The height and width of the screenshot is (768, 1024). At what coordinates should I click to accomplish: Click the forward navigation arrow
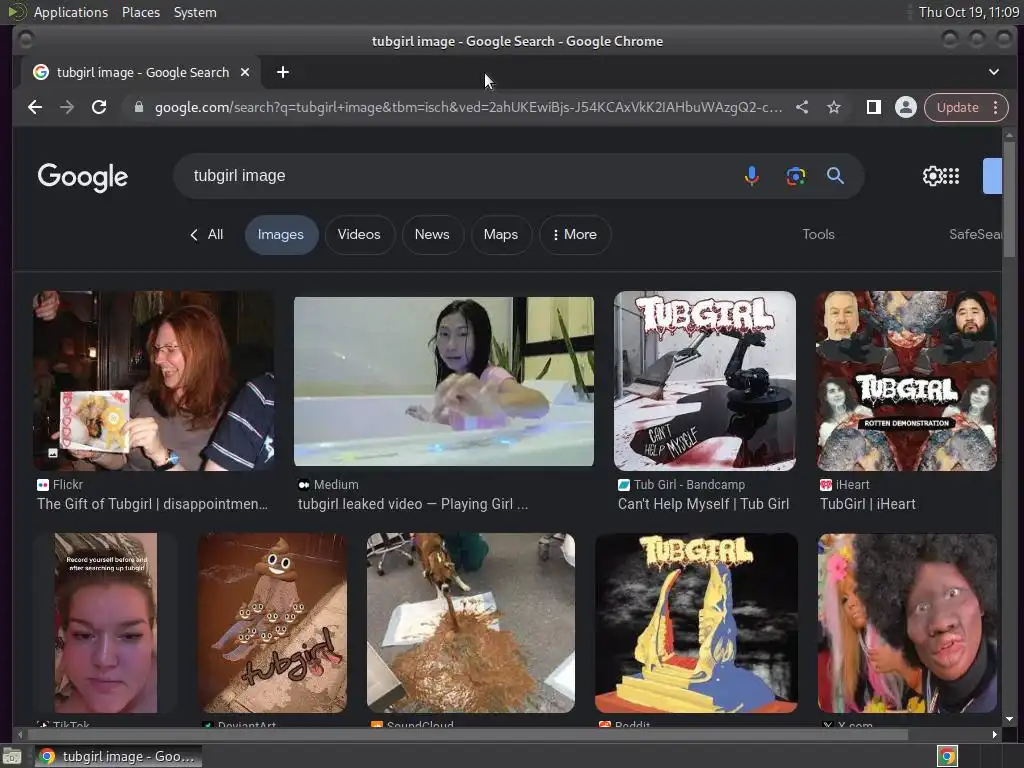(x=67, y=107)
